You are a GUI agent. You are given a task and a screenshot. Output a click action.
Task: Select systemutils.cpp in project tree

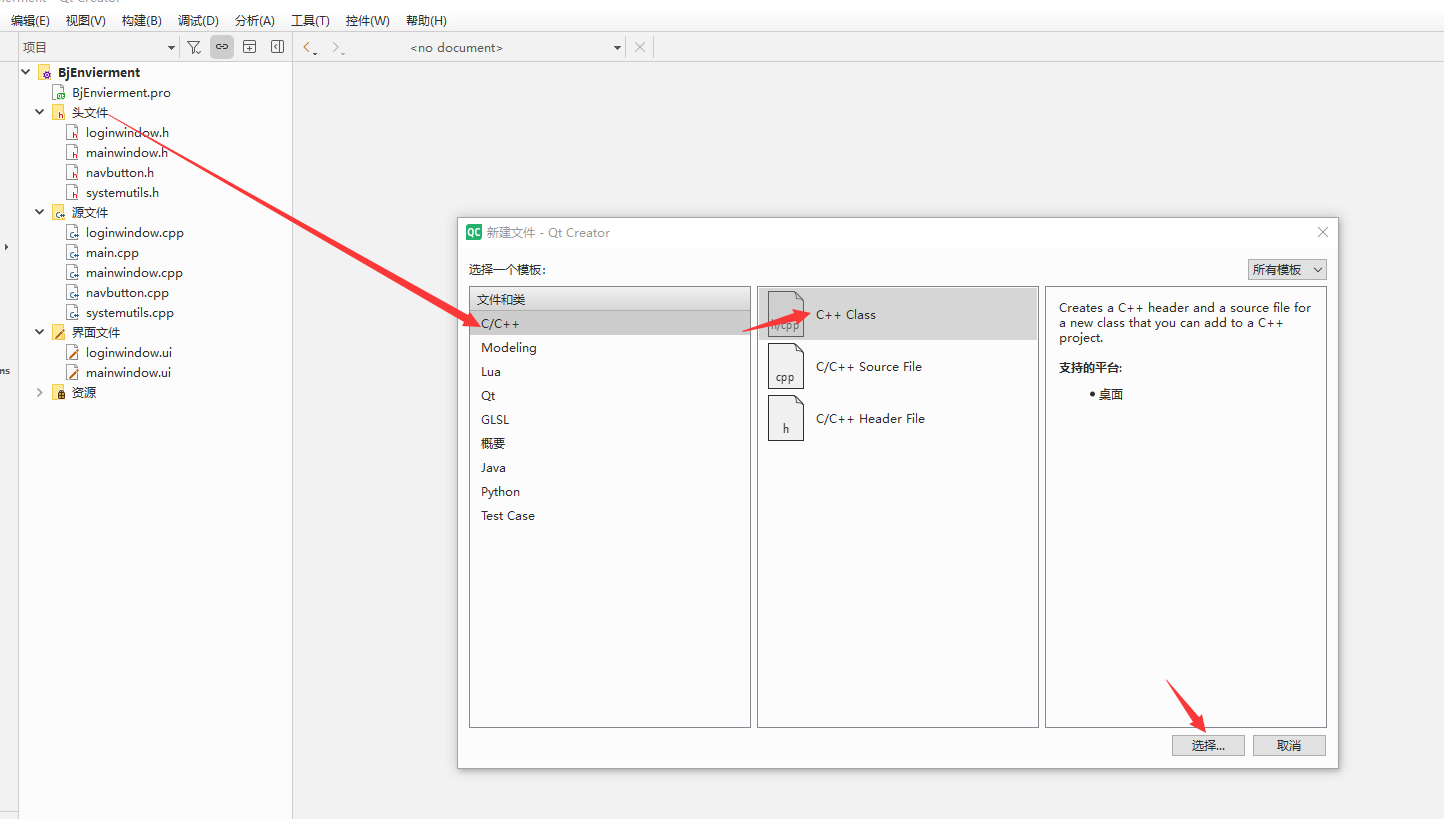point(130,312)
